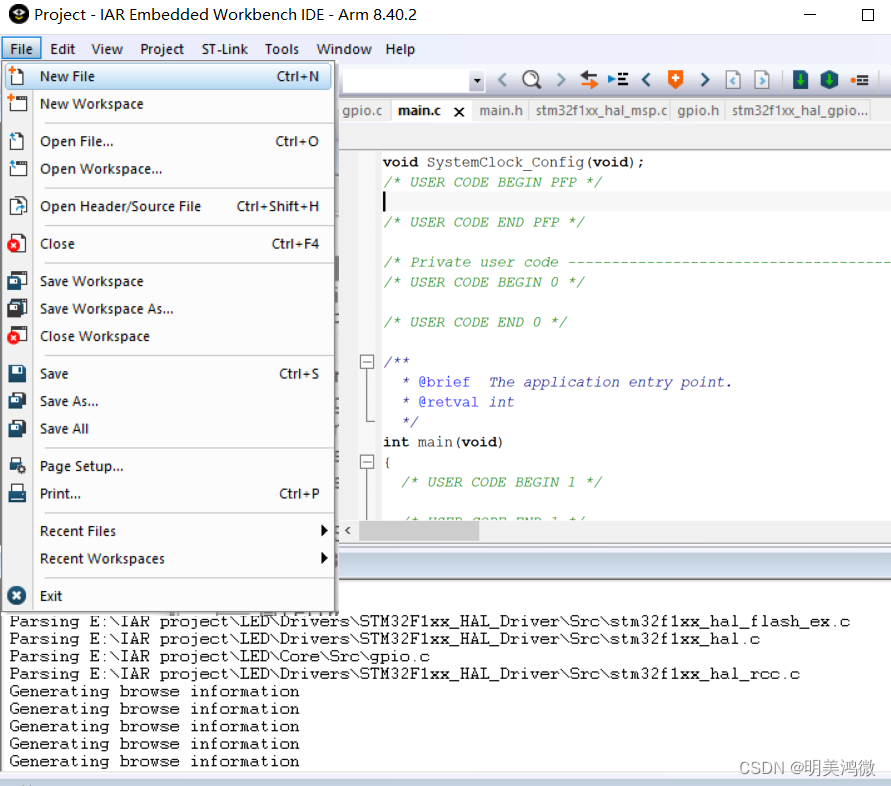The width and height of the screenshot is (891, 786).
Task: Collapse the main function fold marker
Action: 368,461
